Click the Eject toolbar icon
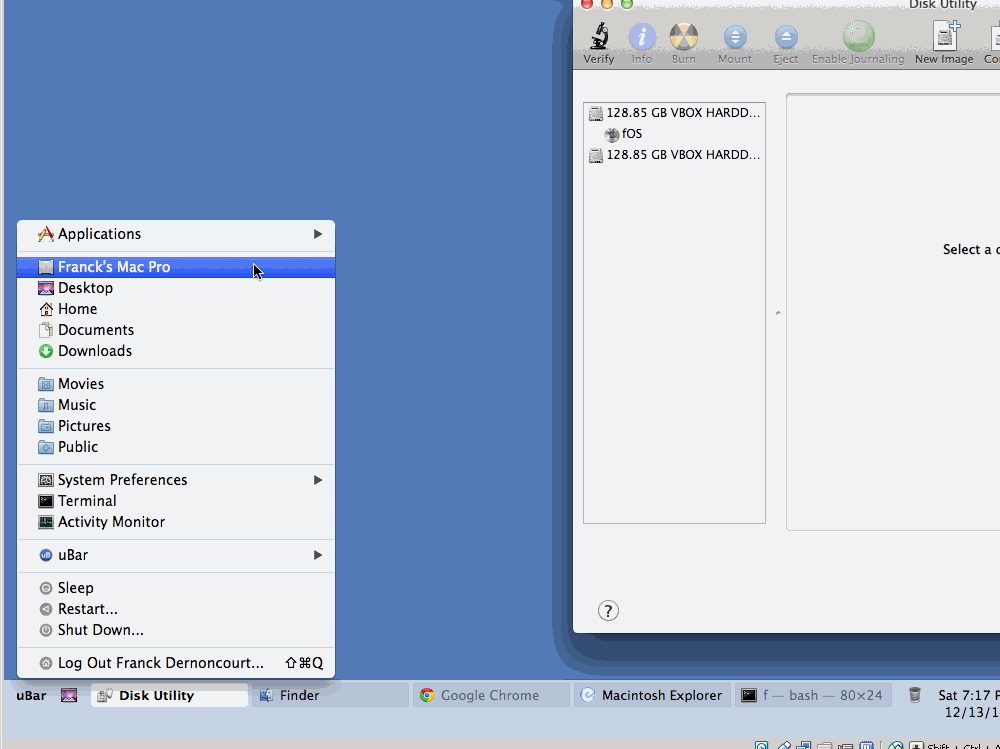1000x749 pixels. (786, 37)
